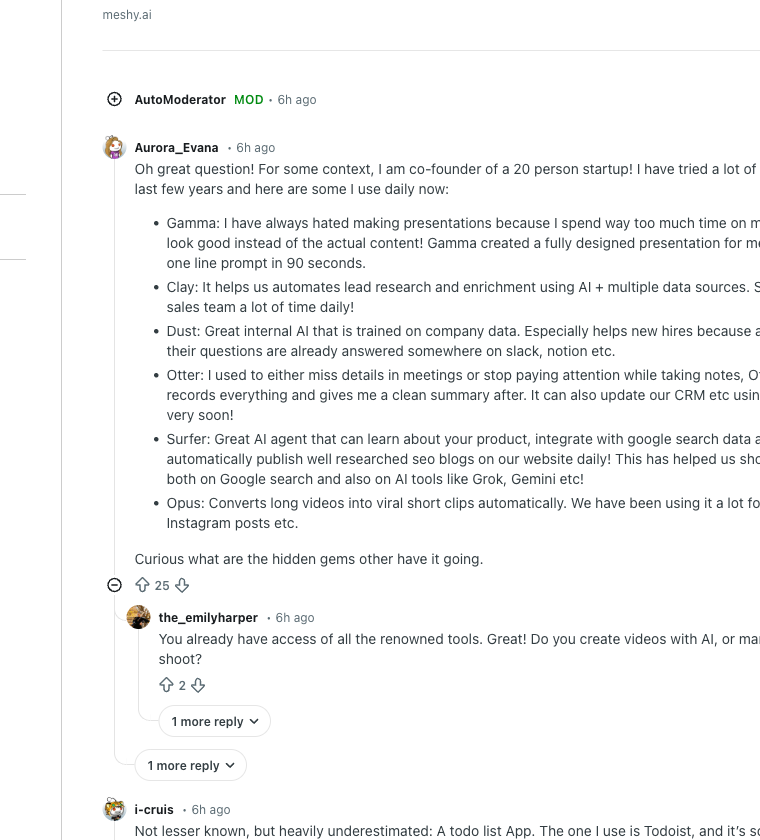Click the vote count showing 2
The height and width of the screenshot is (840, 760).
click(182, 685)
